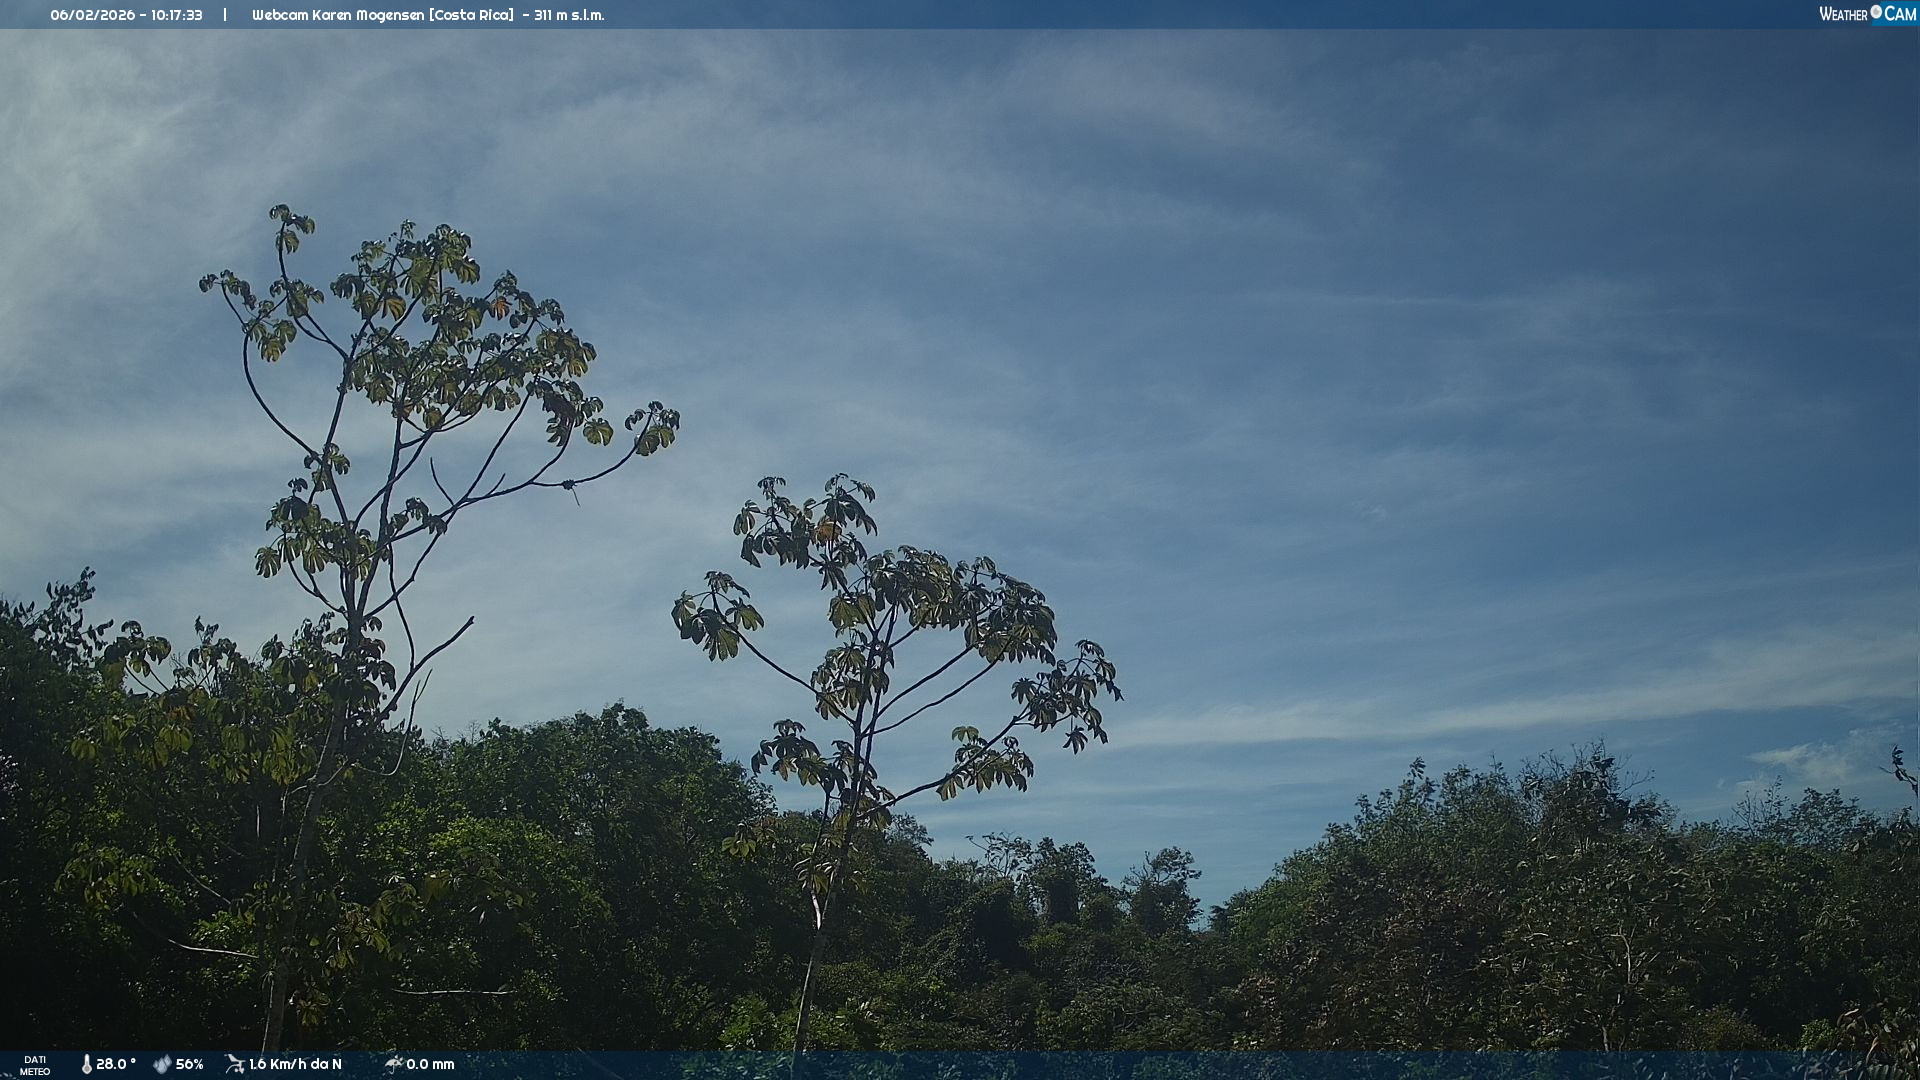Viewport: 1920px width, 1080px height.
Task: Click the wind windsock icon
Action: point(235,1064)
